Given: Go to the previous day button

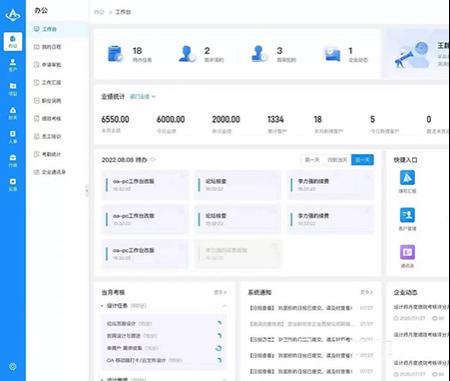Looking at the screenshot, I should pos(312,160).
